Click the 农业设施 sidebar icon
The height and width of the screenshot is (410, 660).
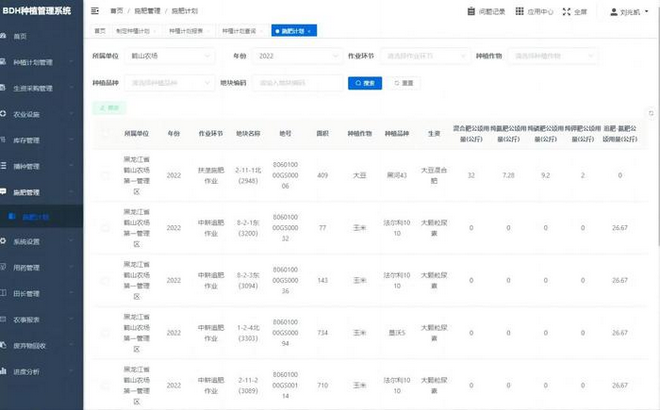tap(7, 114)
